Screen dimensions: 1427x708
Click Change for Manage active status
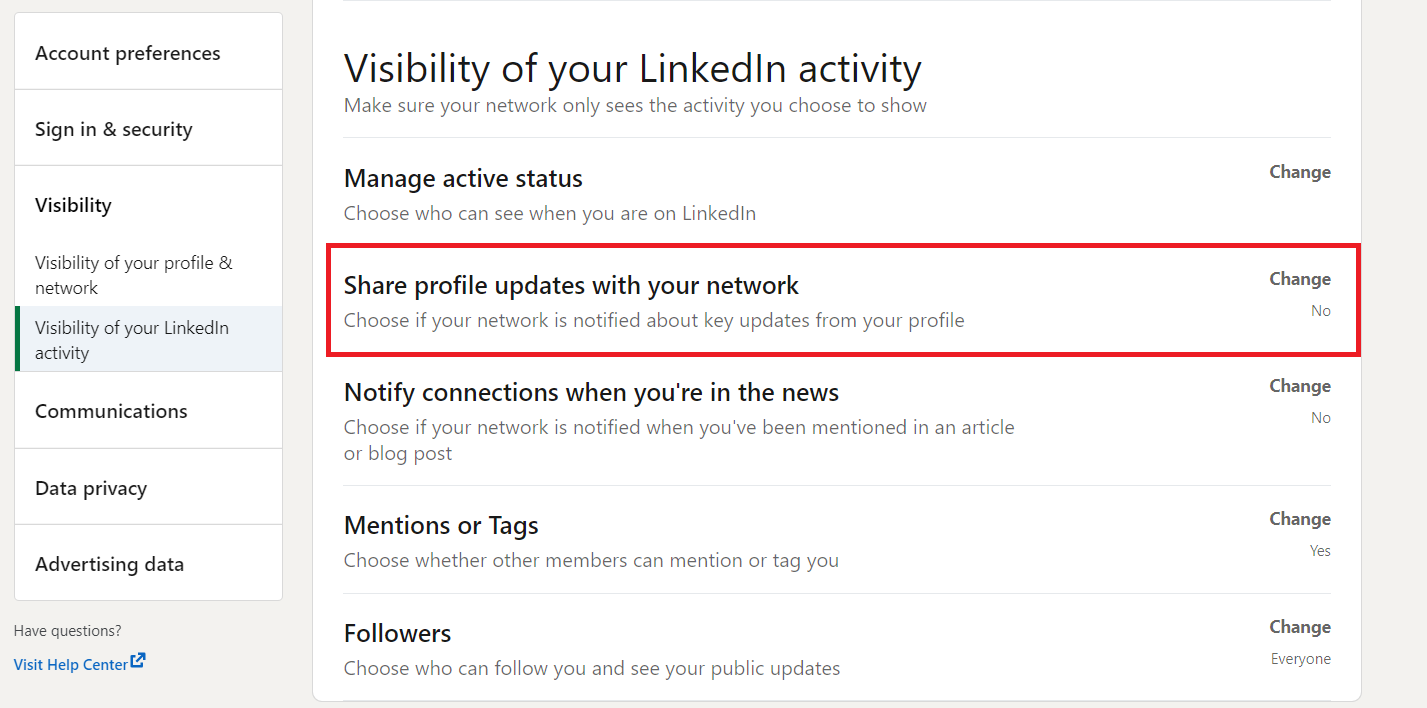1300,172
